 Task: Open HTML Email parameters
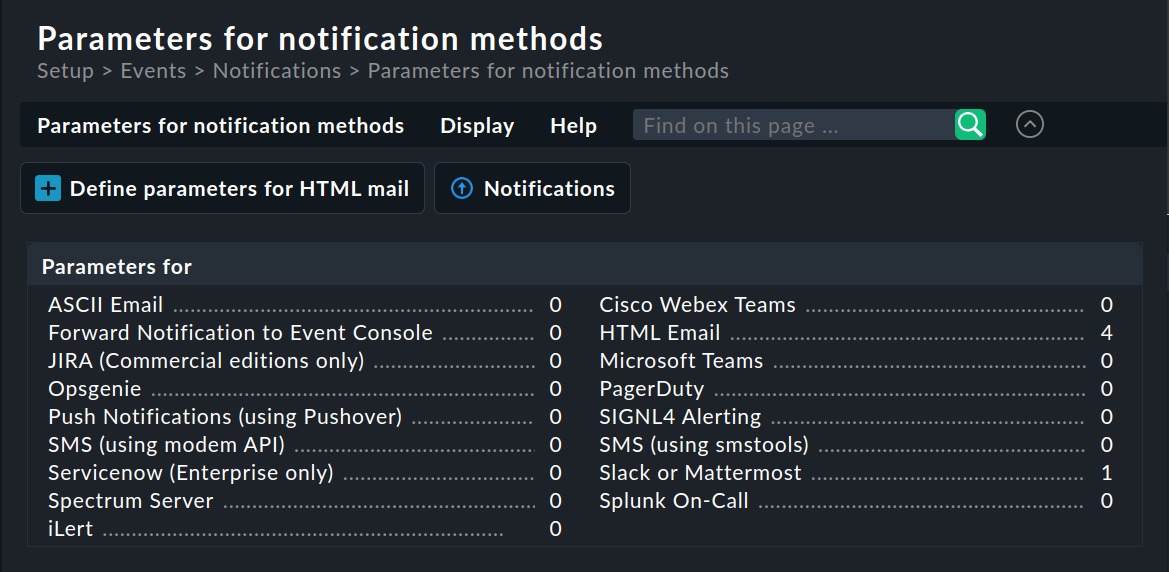660,333
